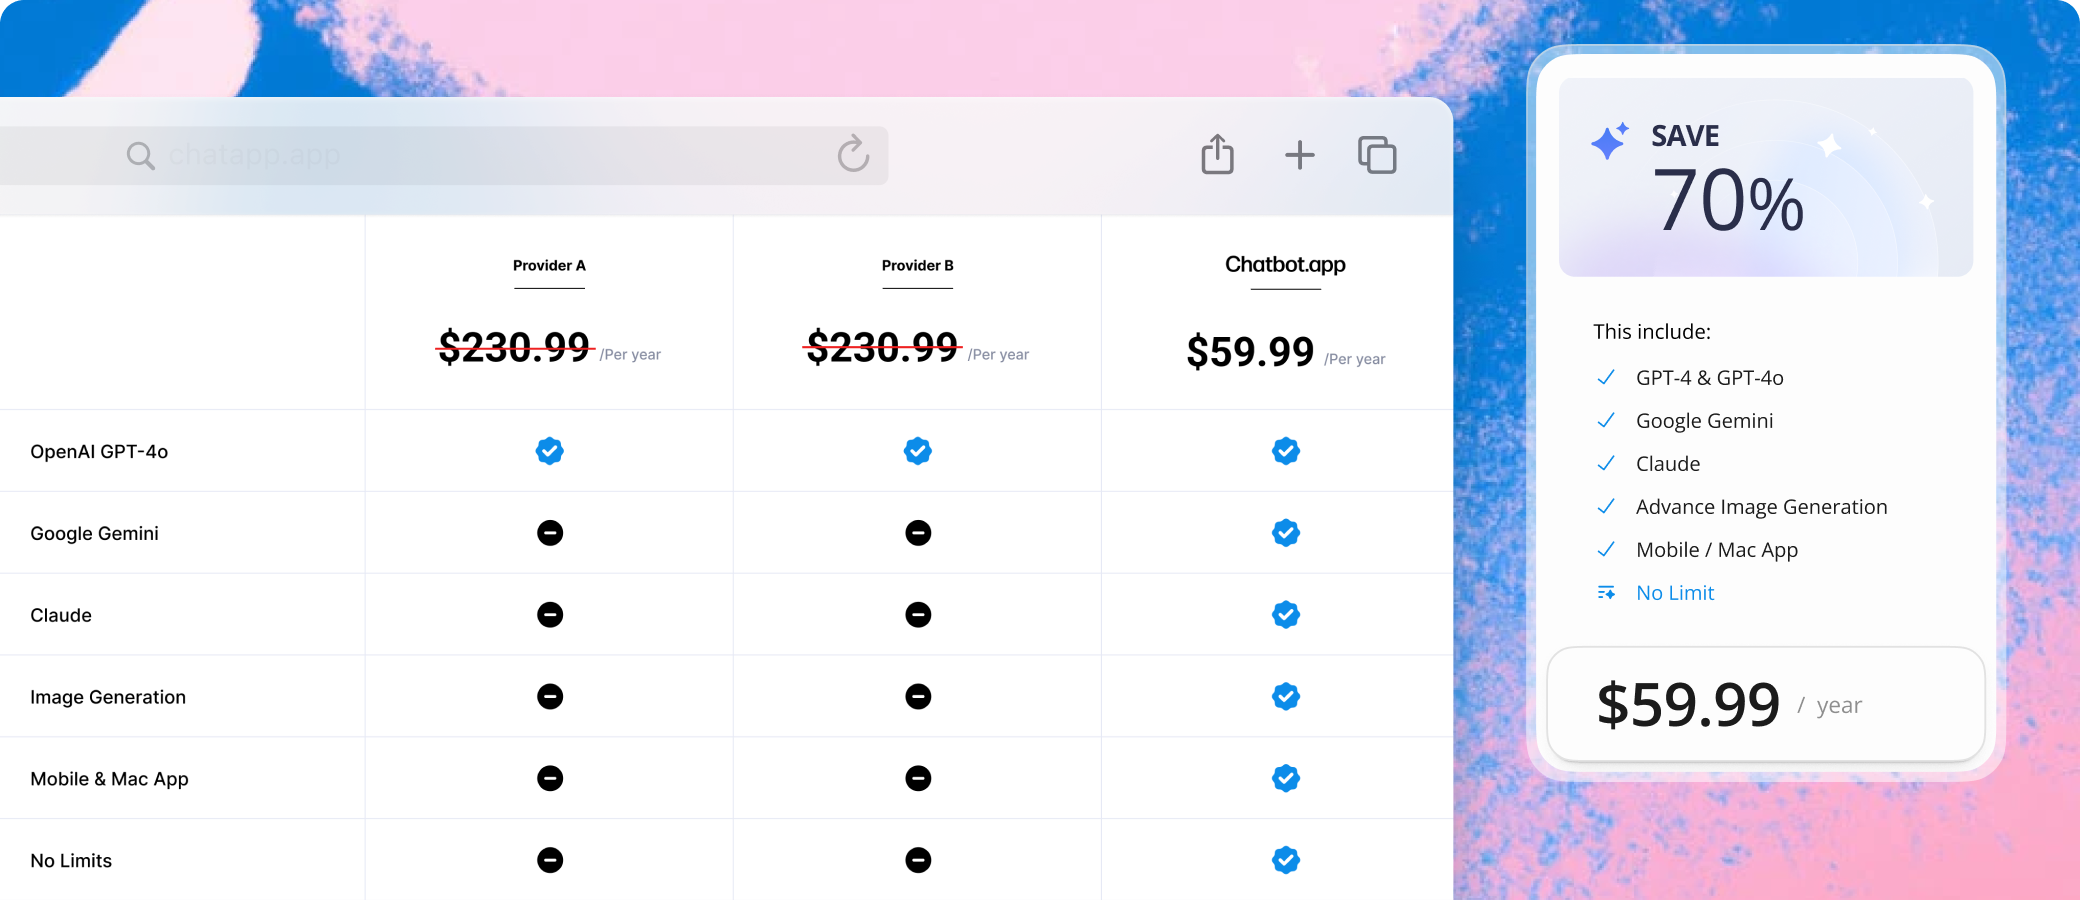
Task: Click the Advance Image Generation checkmark
Action: pos(1606,507)
